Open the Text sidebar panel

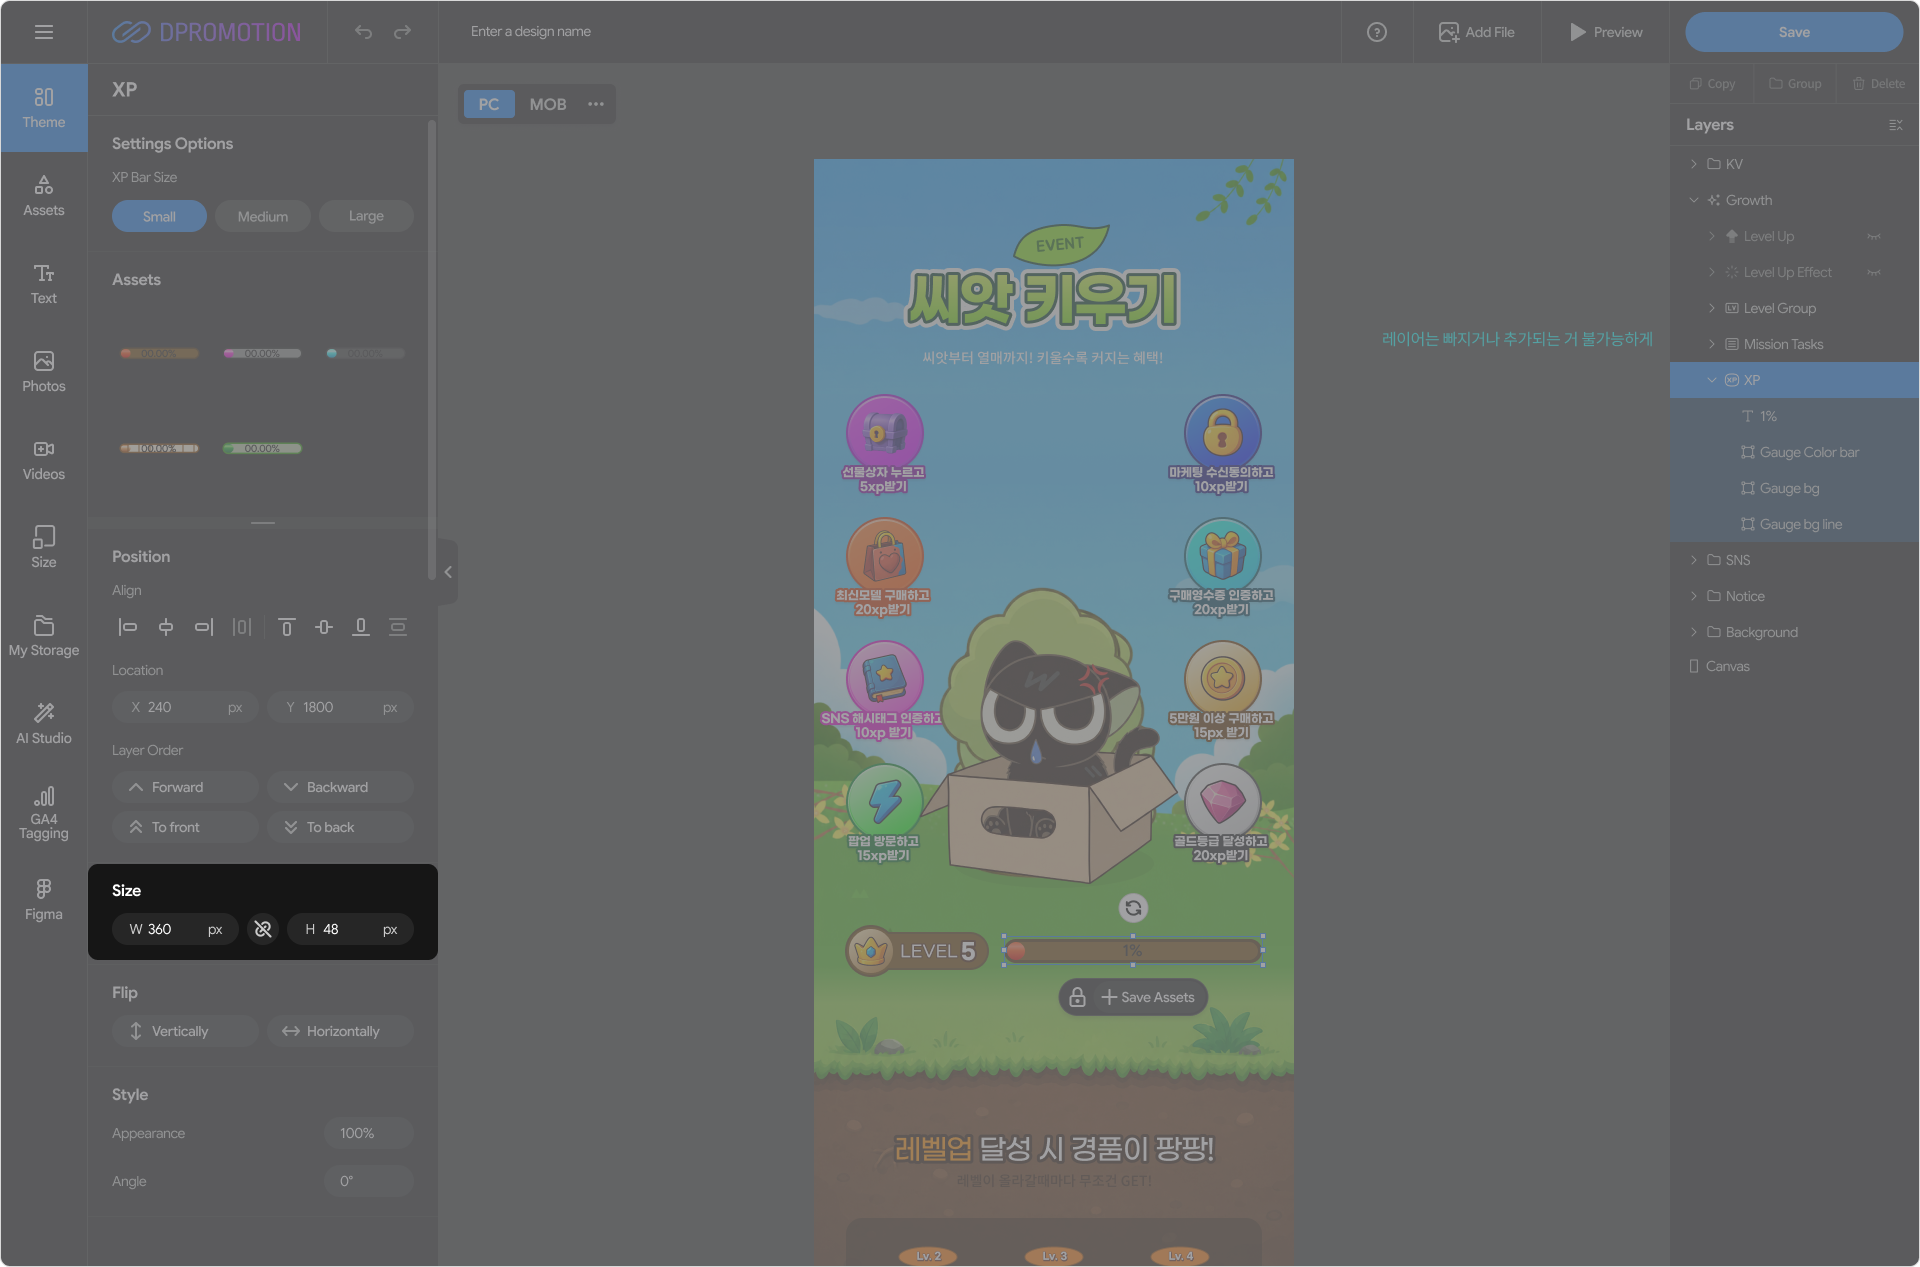coord(44,284)
